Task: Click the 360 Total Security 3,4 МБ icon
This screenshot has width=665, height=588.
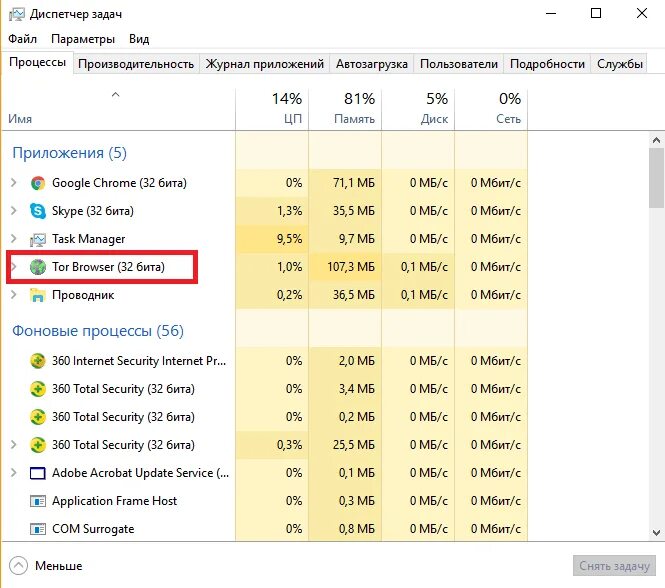Action: point(38,389)
